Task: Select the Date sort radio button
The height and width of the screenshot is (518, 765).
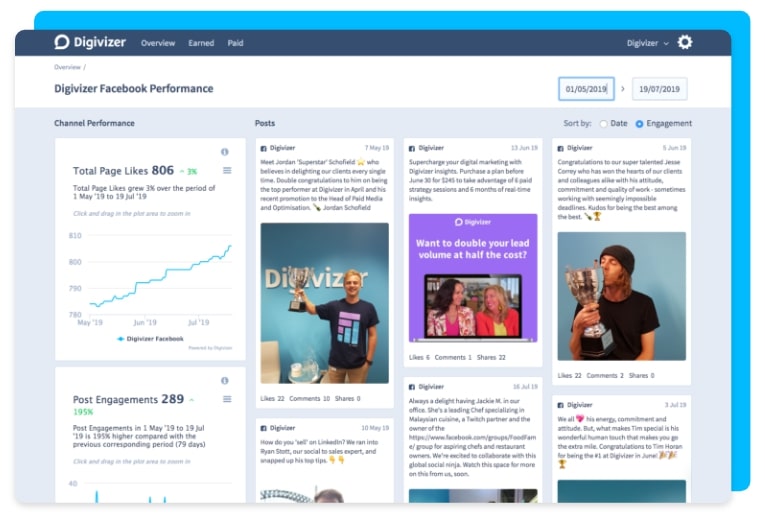Action: click(604, 124)
